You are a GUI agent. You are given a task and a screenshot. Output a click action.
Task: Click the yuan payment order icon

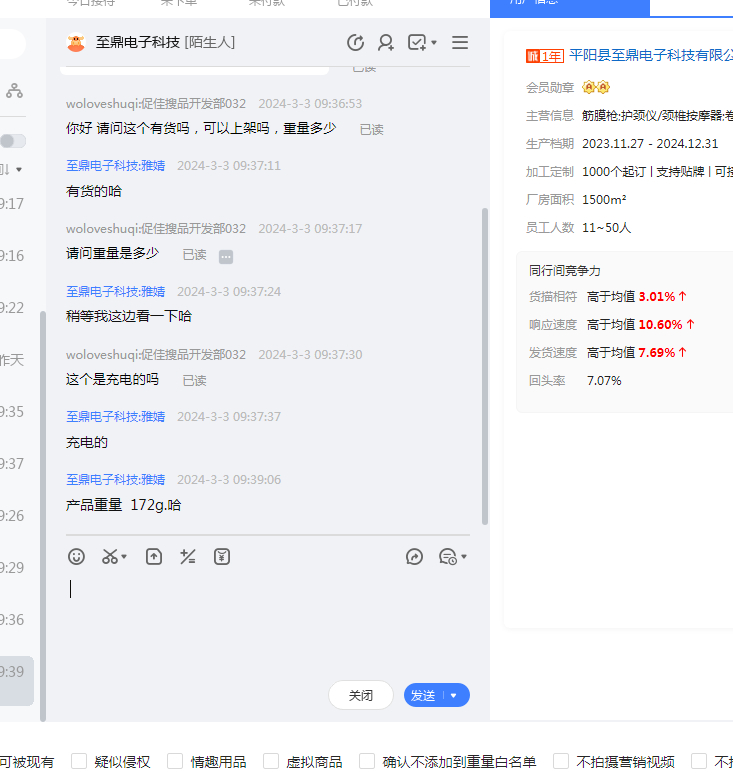pyautogui.click(x=222, y=557)
